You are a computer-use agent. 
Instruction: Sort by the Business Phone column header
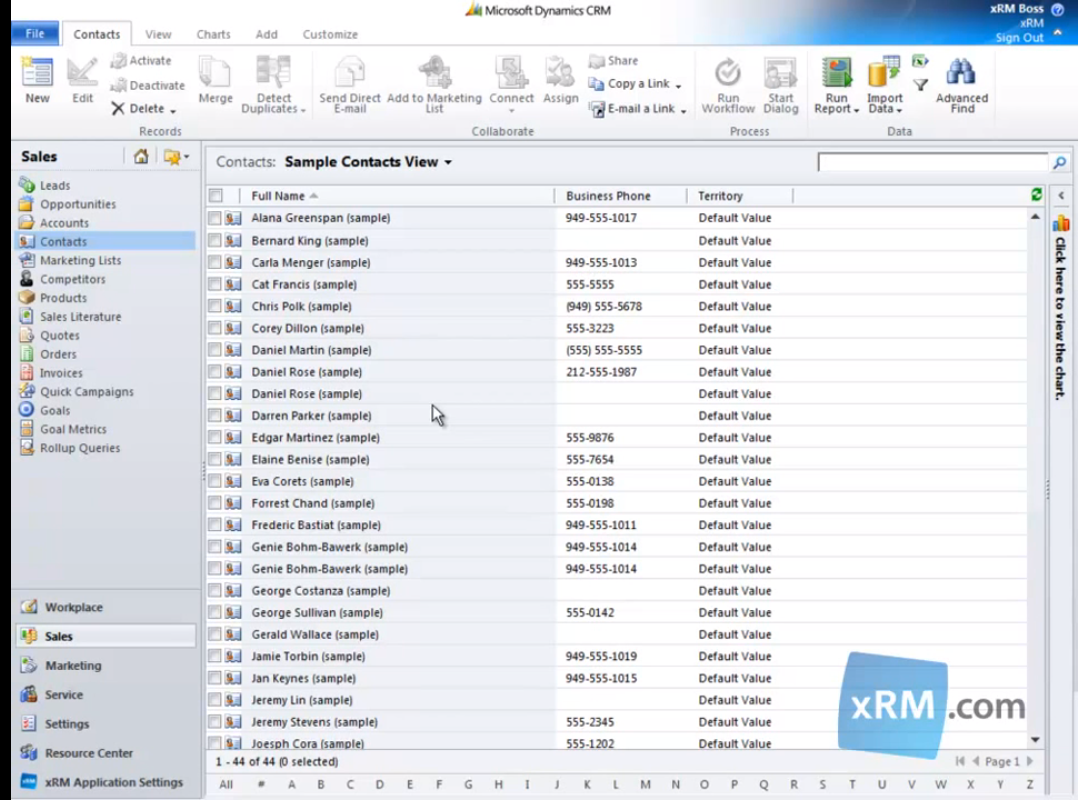(608, 196)
